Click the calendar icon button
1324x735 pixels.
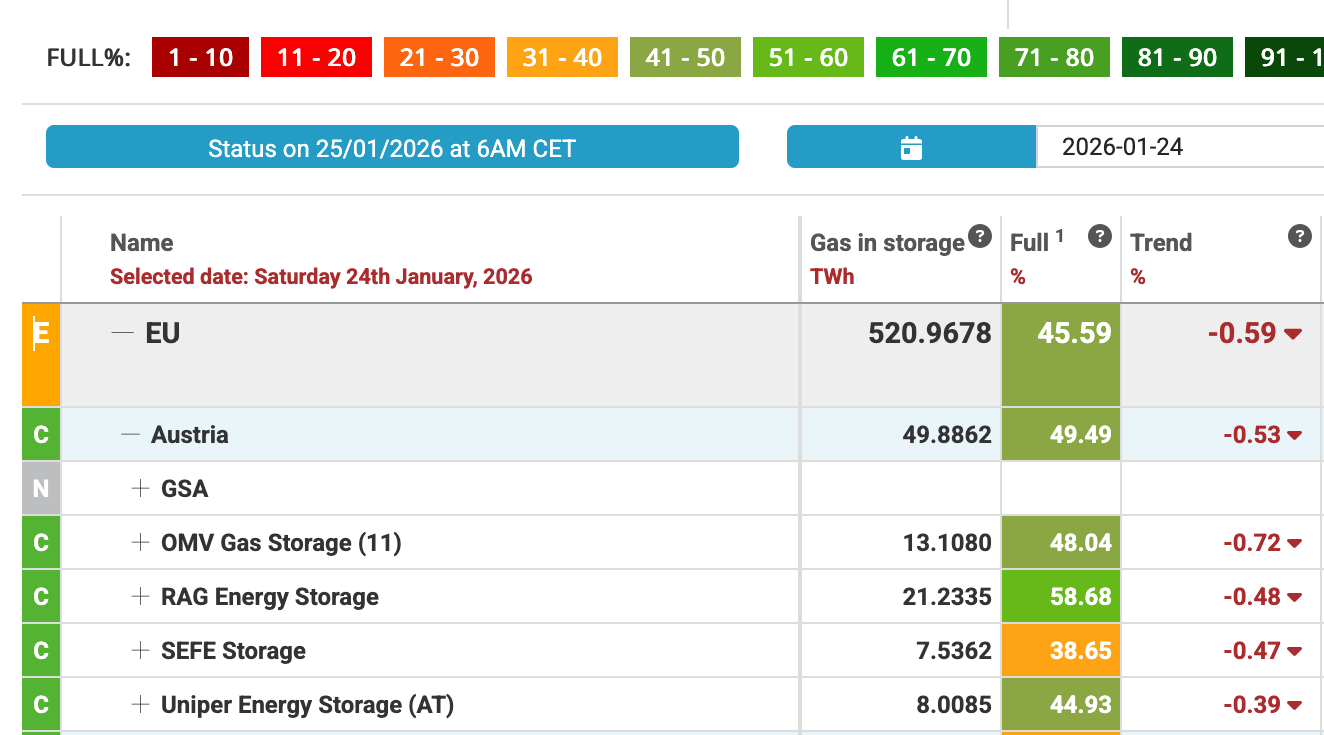pos(911,148)
